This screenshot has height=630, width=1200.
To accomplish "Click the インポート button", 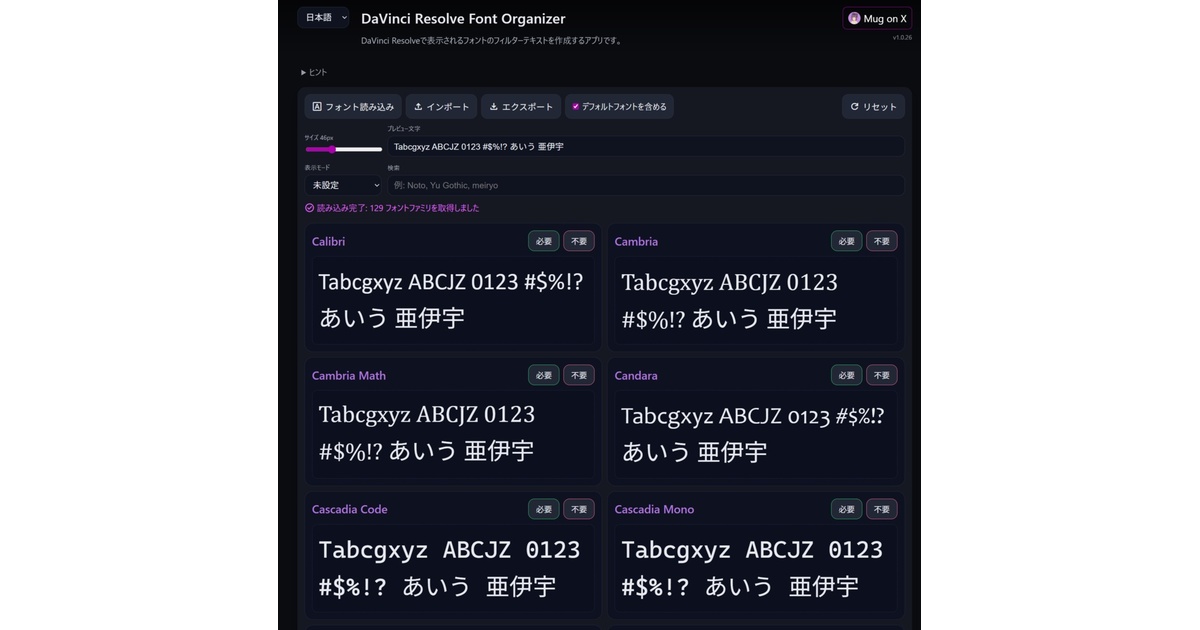I will (x=440, y=106).
